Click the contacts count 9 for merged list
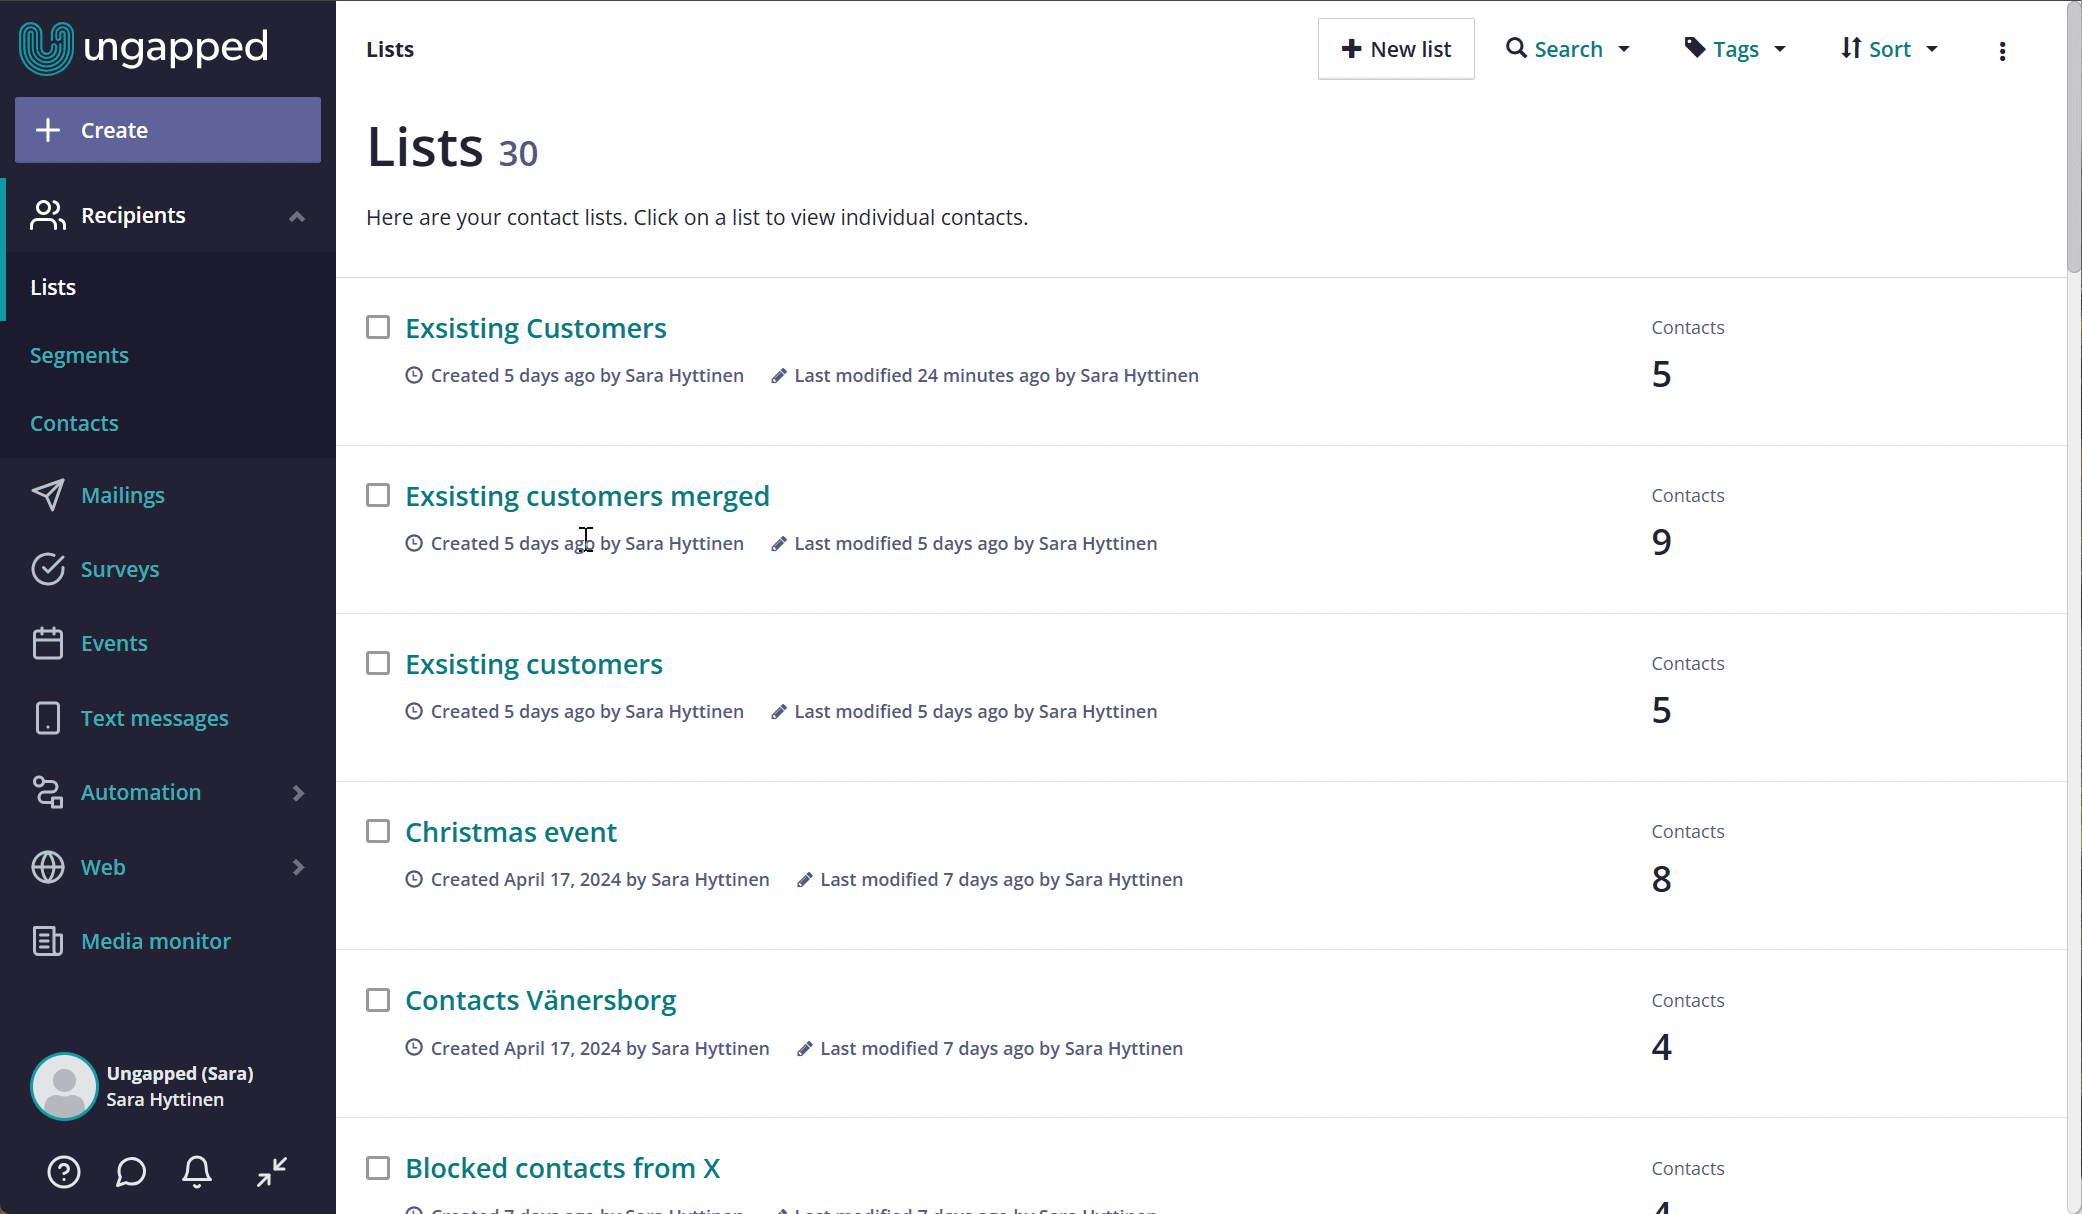The height and width of the screenshot is (1214, 2082). point(1661,542)
